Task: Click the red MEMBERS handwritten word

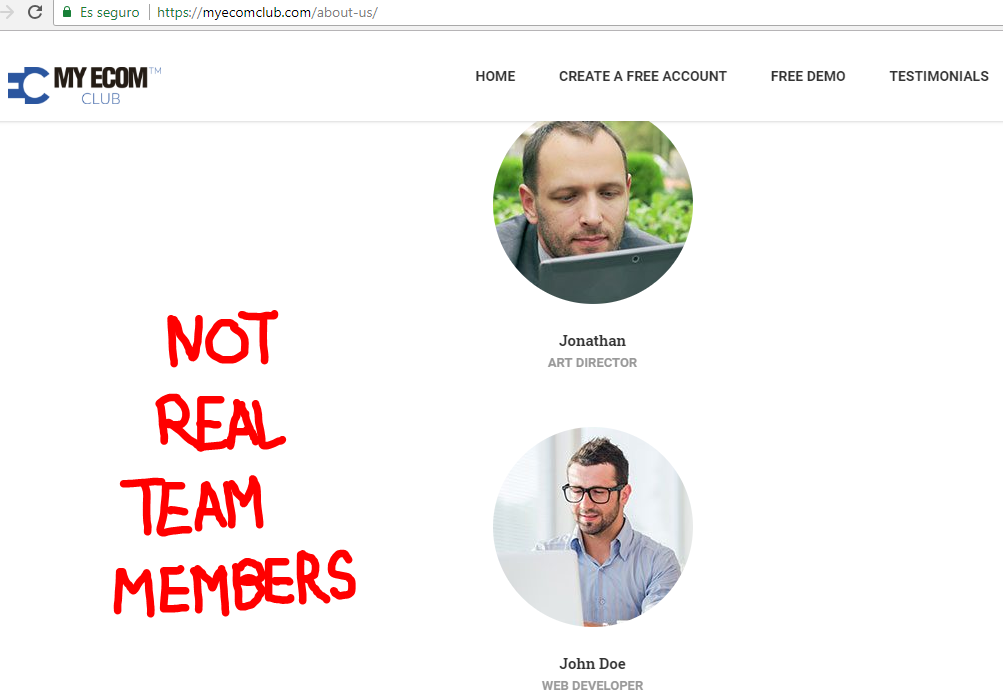Action: (234, 583)
